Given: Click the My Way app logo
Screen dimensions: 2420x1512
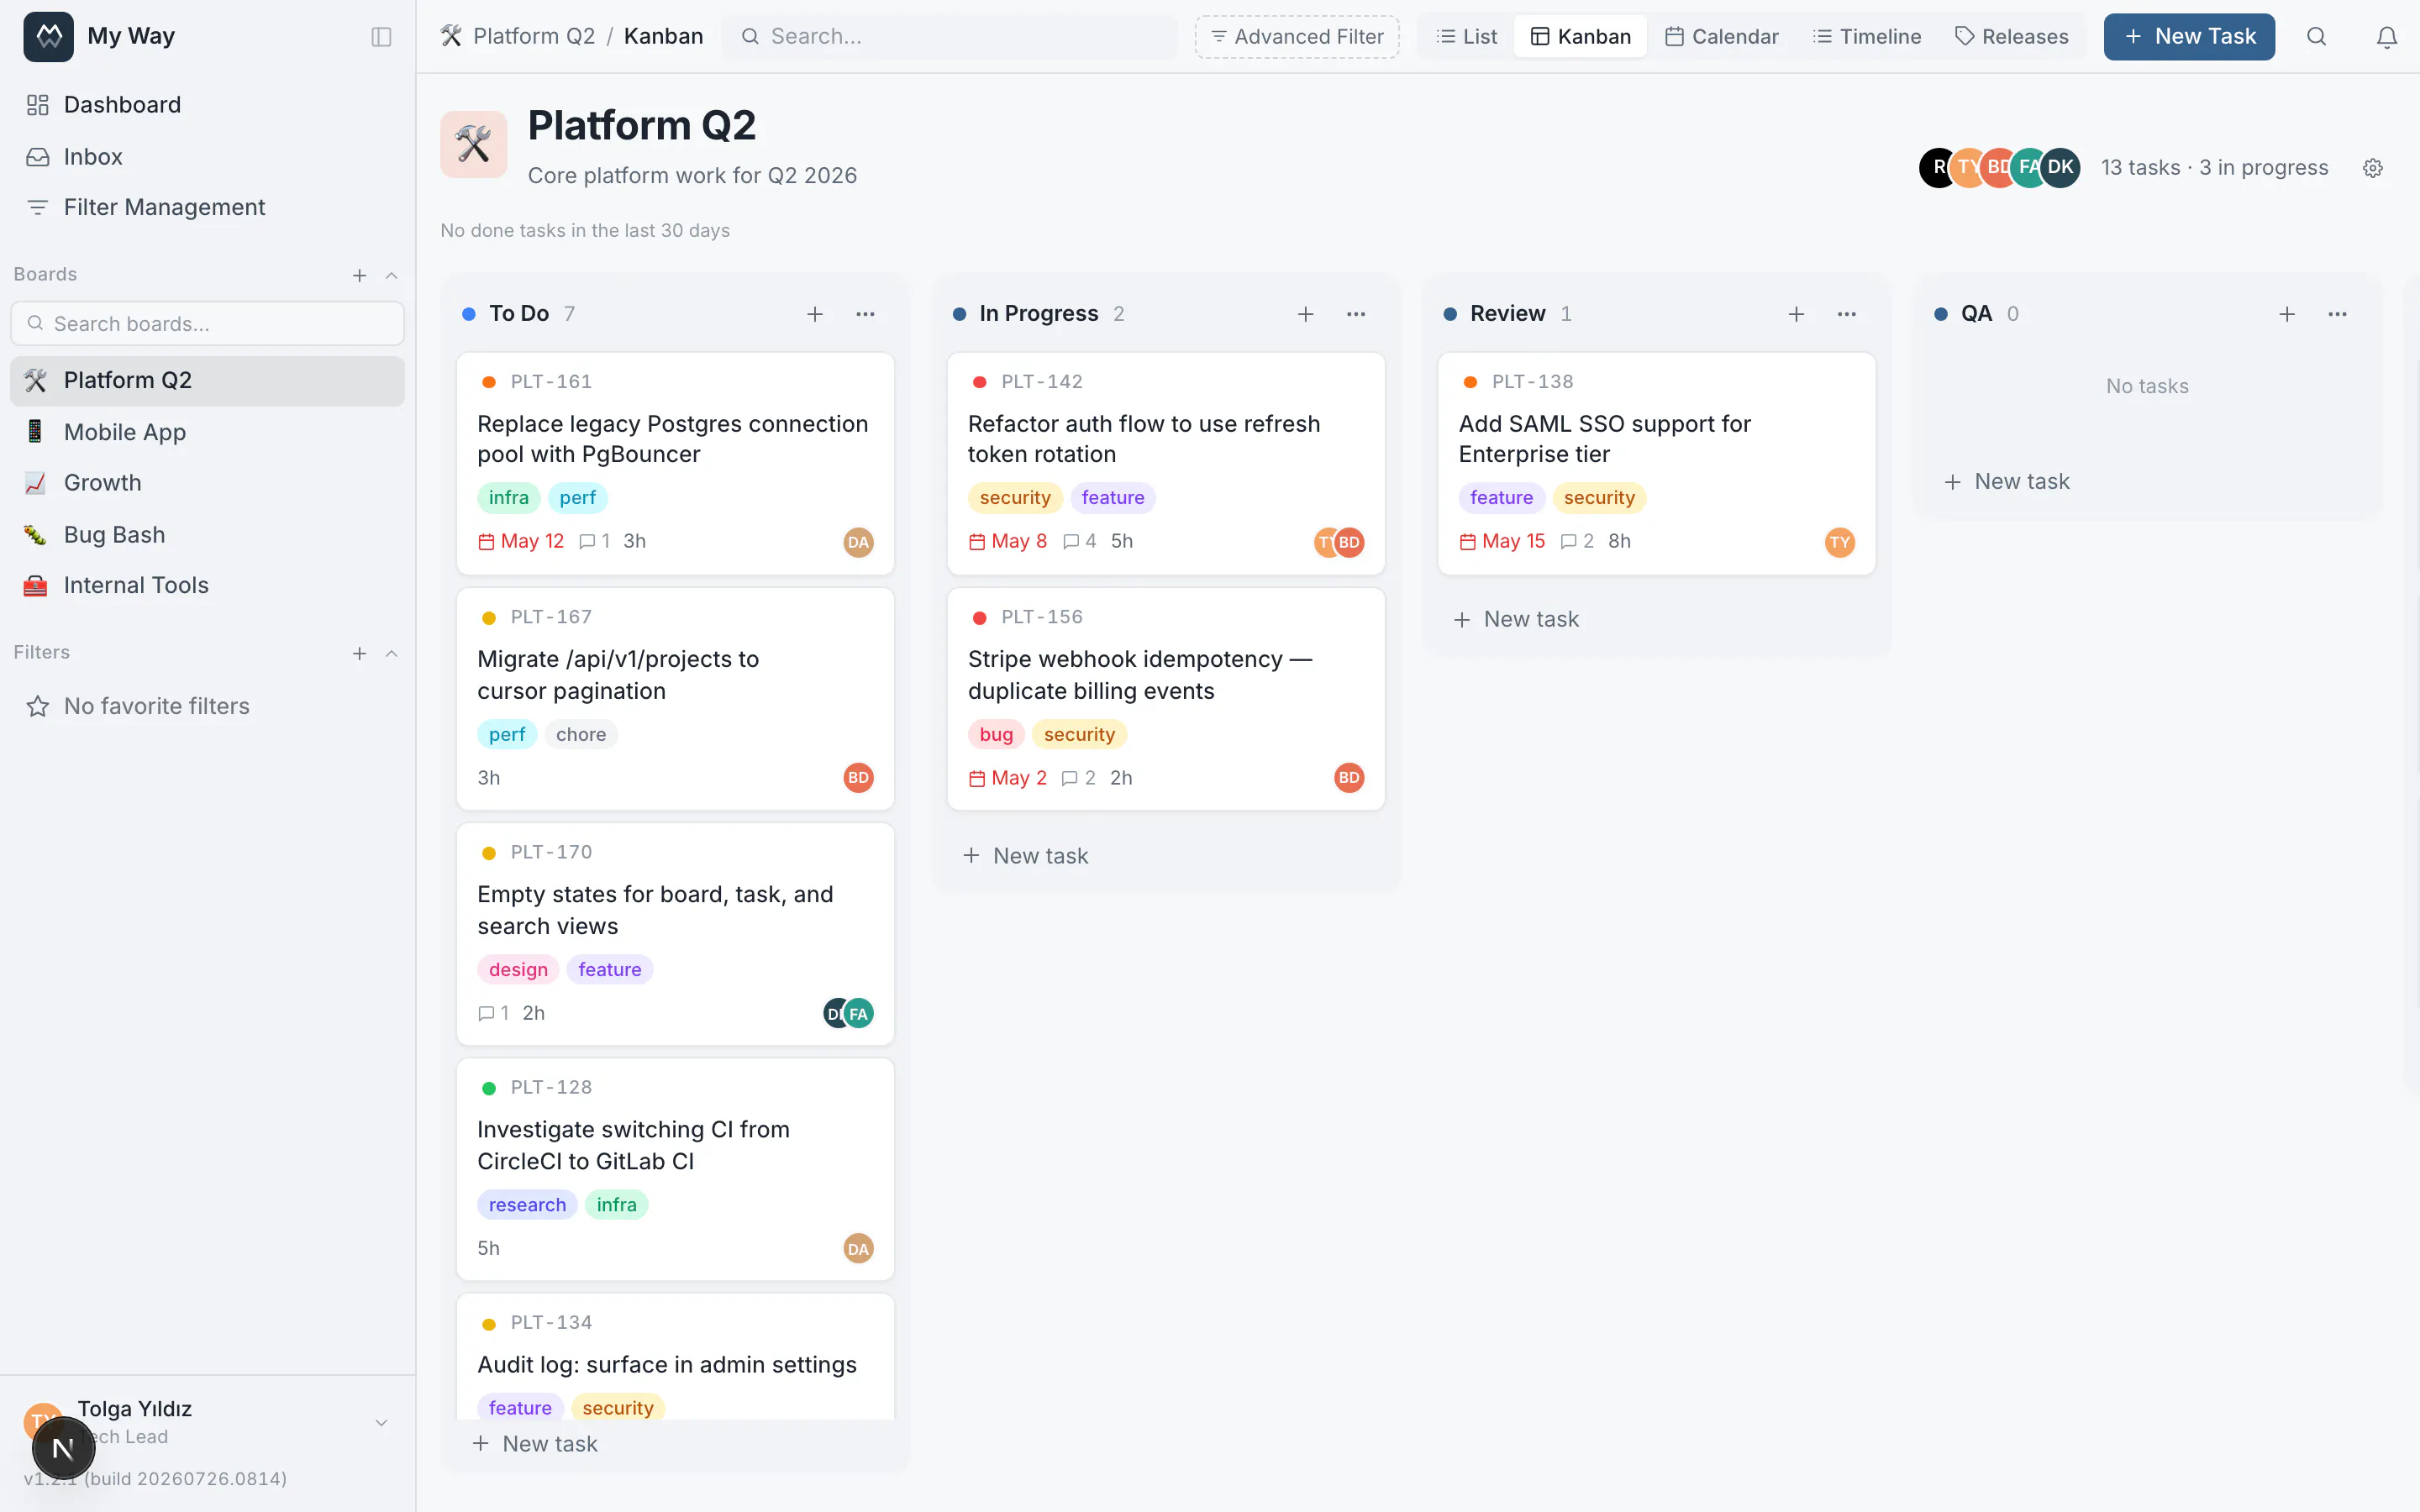Looking at the screenshot, I should (x=48, y=37).
